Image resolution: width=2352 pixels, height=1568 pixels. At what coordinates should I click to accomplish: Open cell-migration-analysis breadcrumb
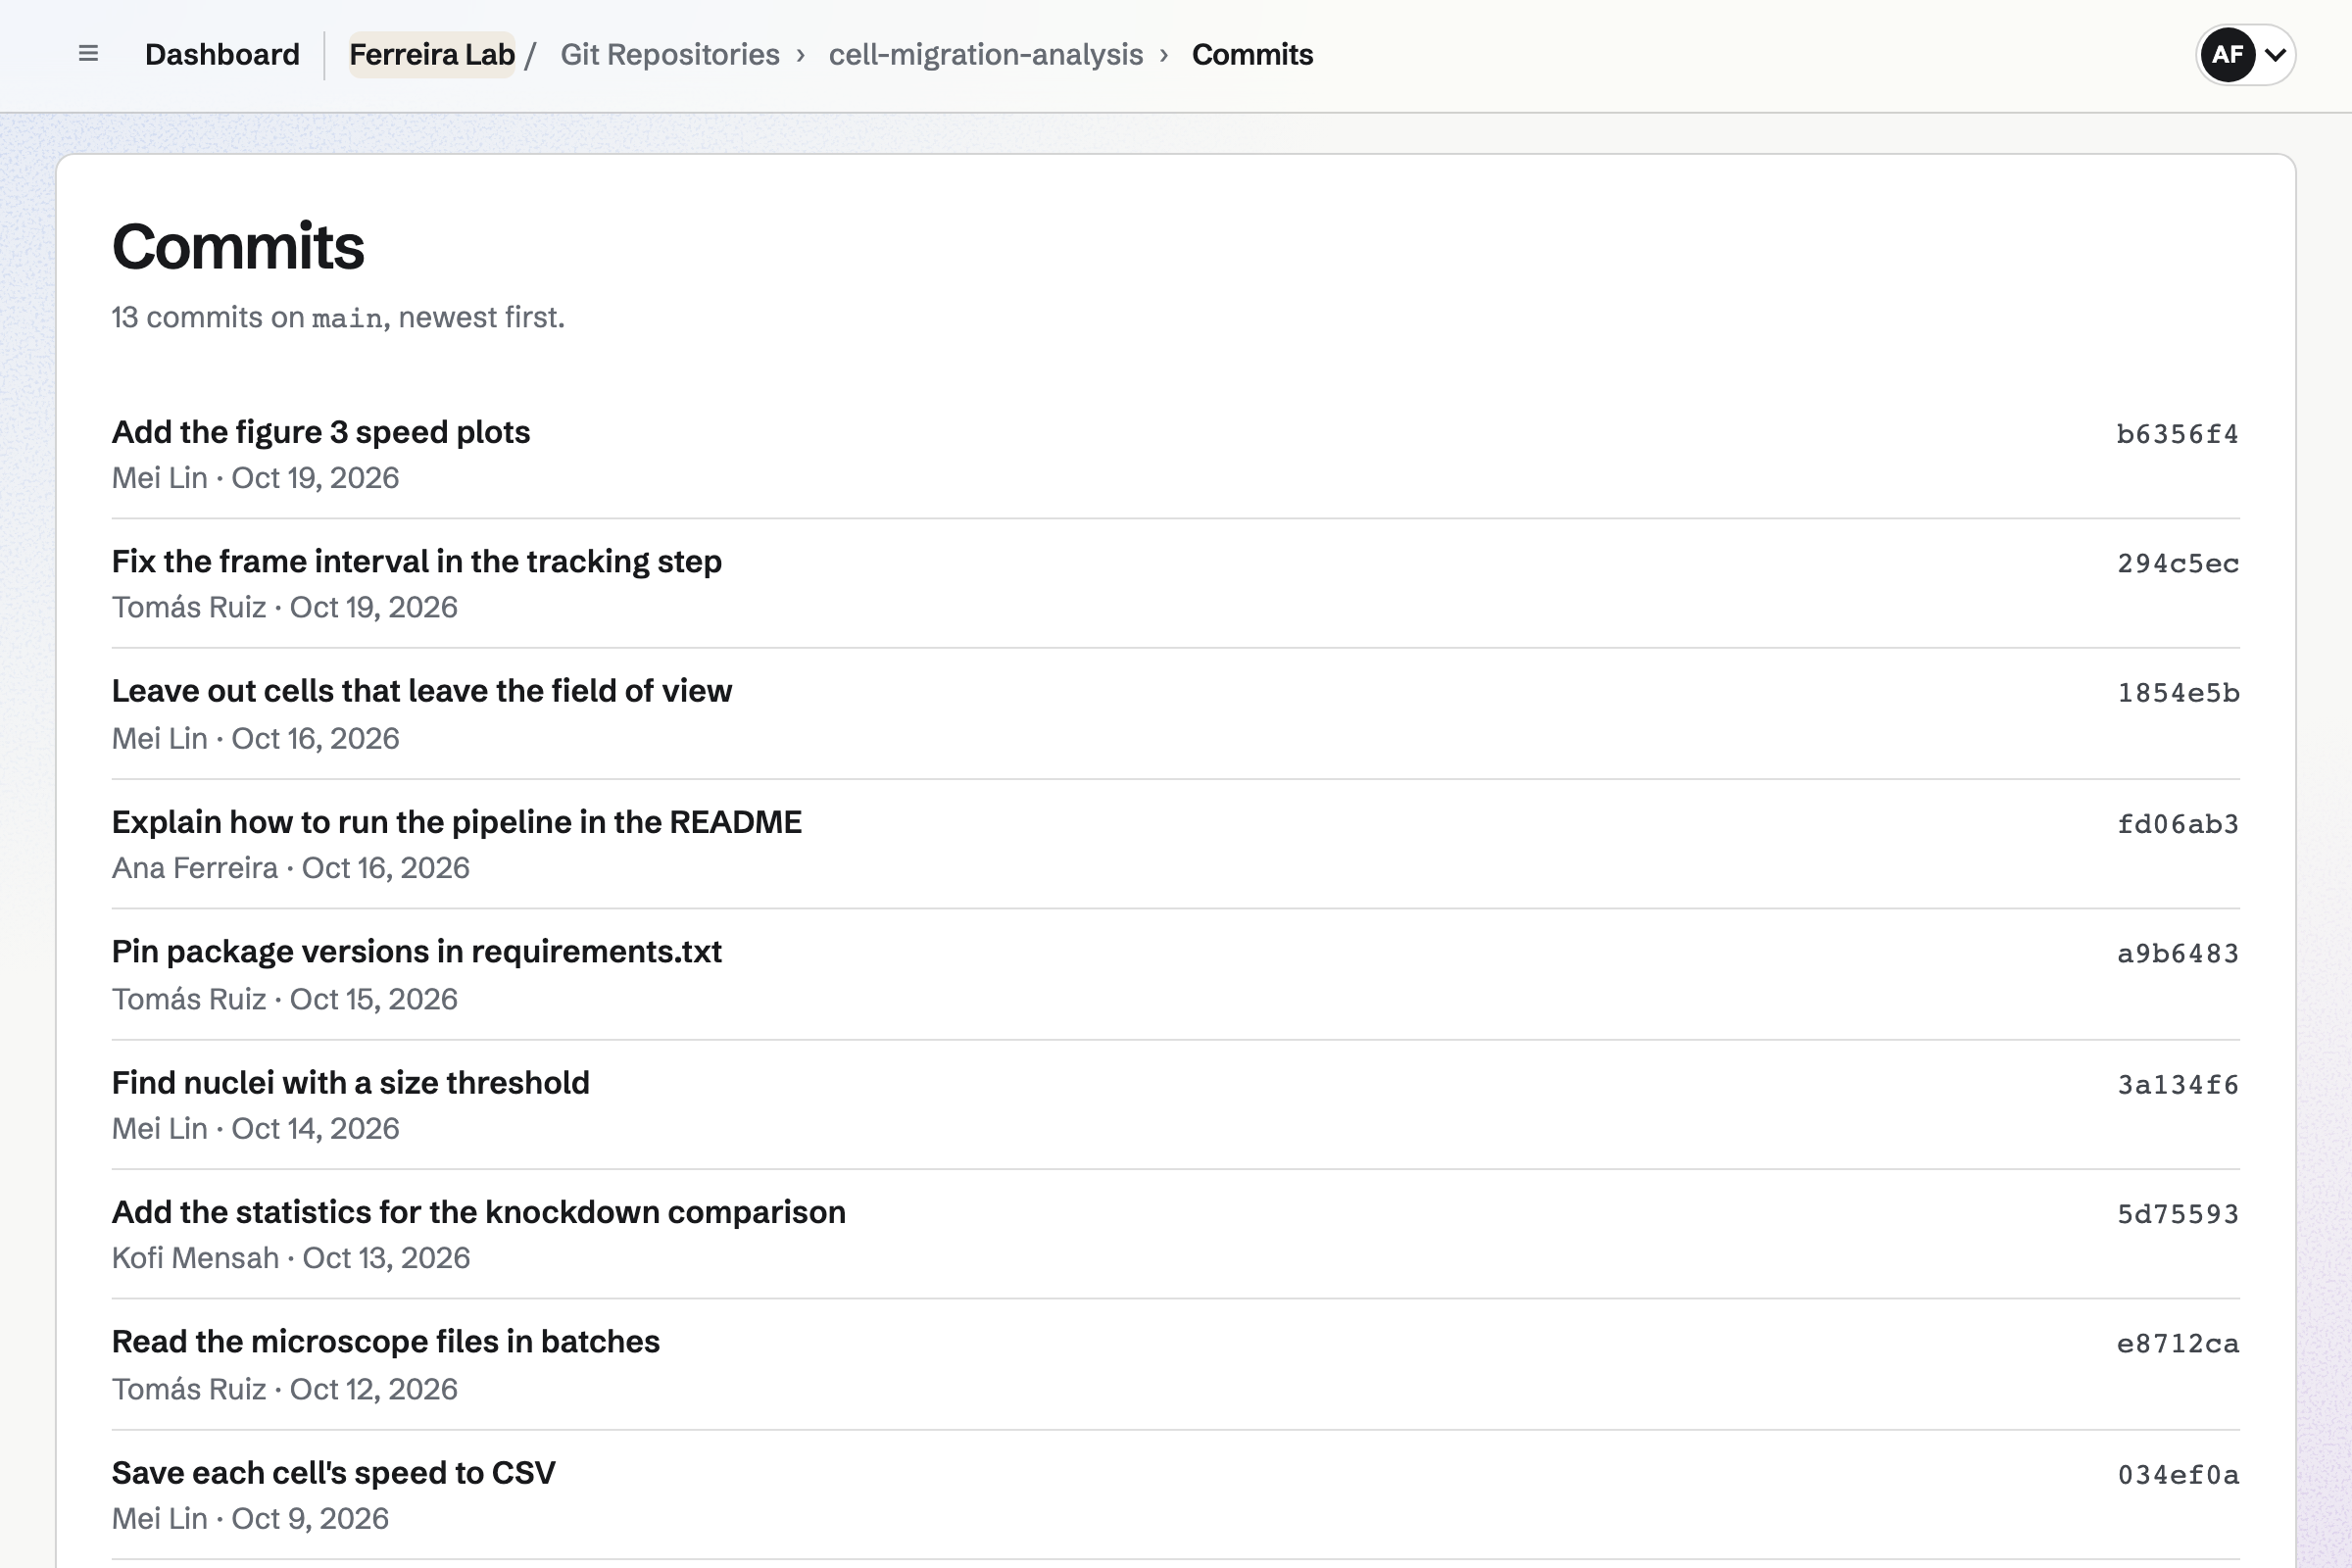pos(986,54)
